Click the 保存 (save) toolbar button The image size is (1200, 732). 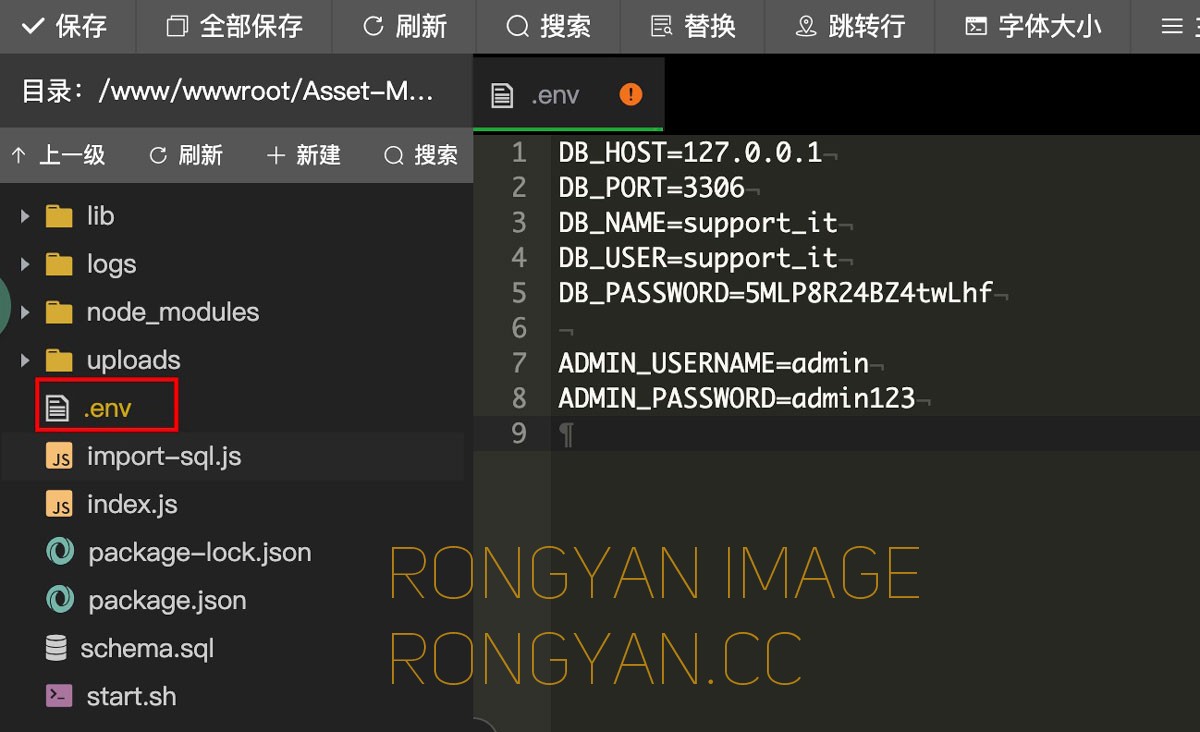[64, 26]
